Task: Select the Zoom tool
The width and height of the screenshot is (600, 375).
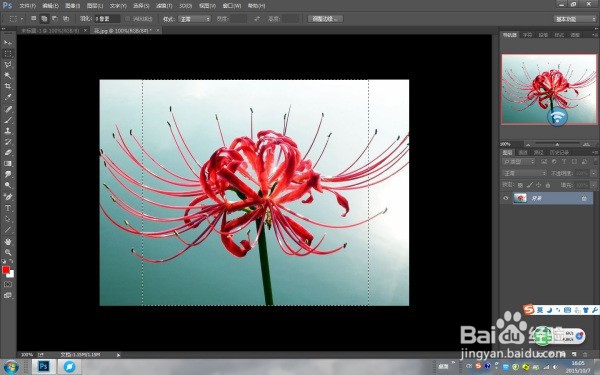Action: (8, 253)
